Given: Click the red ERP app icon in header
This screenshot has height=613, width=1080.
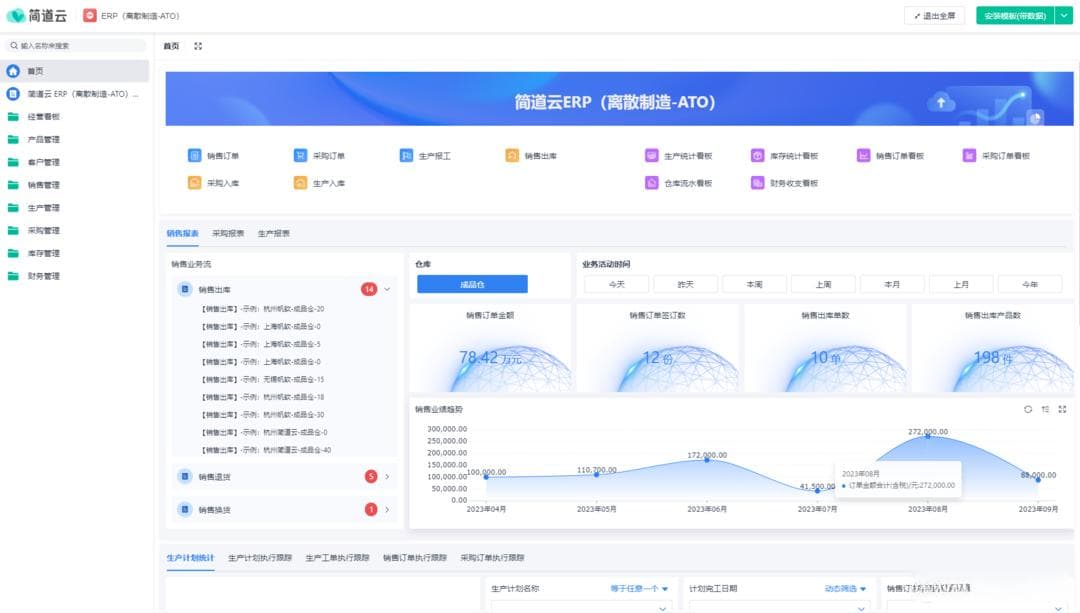Looking at the screenshot, I should pyautogui.click(x=90, y=15).
